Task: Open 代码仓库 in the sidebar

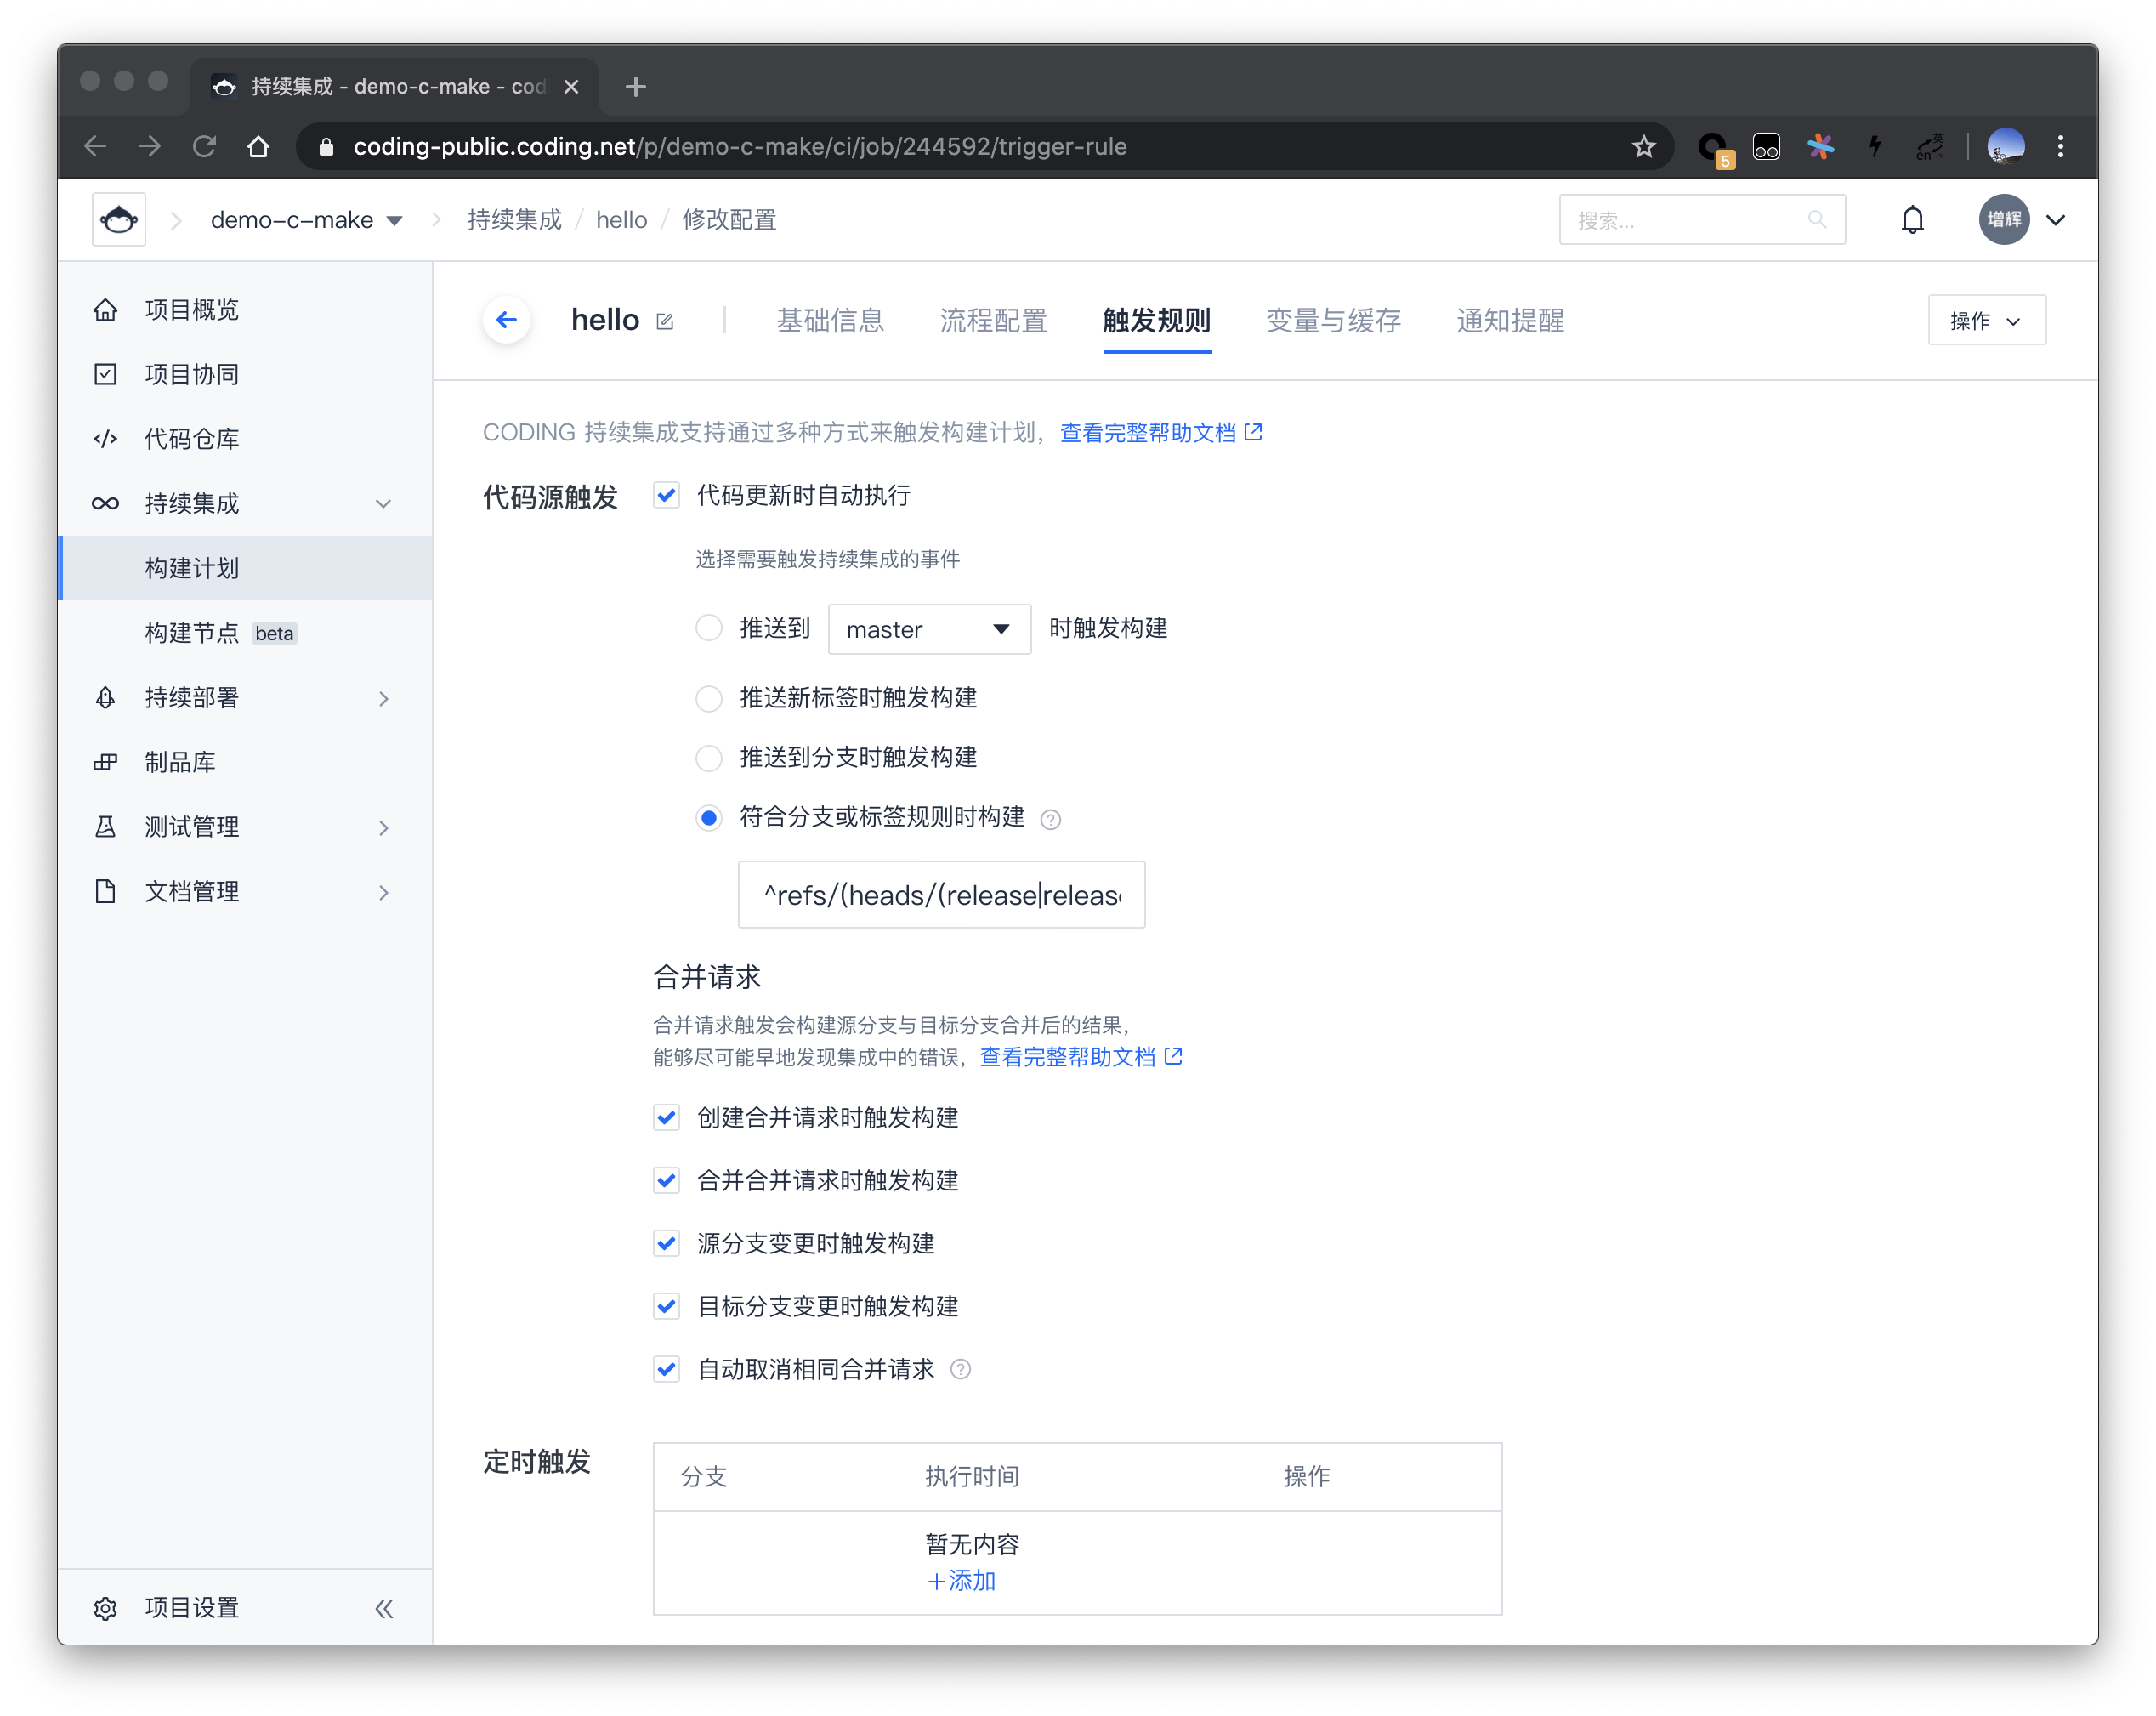Action: [x=191, y=439]
